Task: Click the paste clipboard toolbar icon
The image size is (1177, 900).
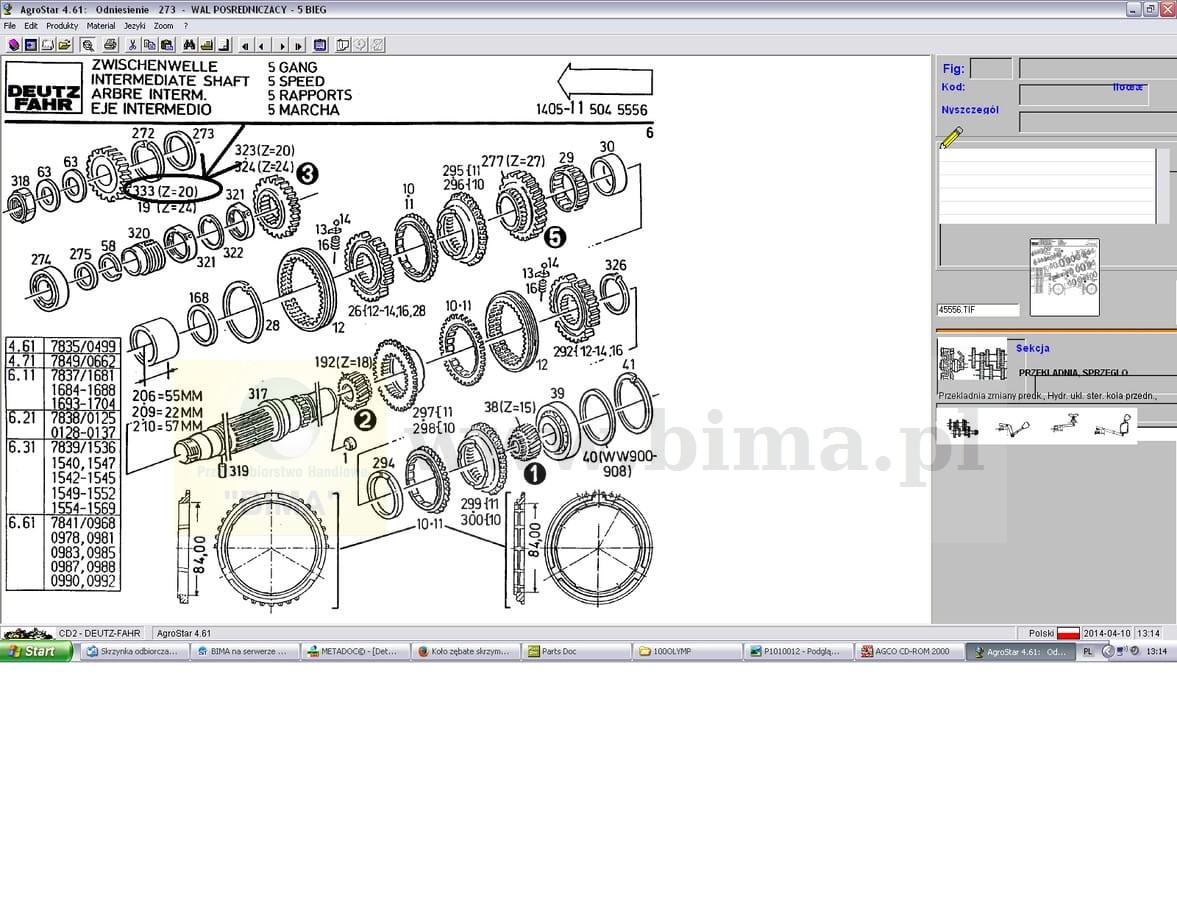Action: click(166, 45)
